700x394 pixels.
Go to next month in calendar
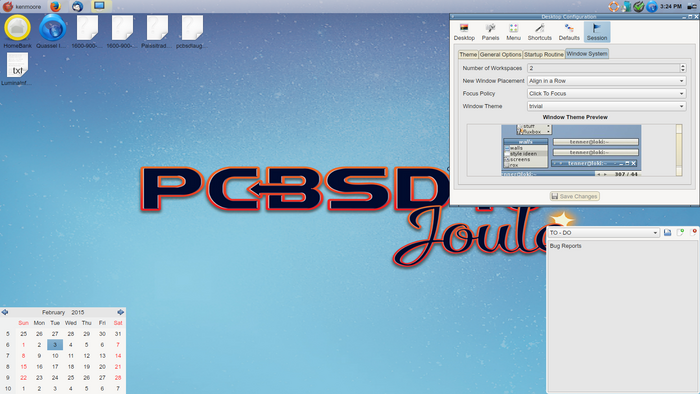click(x=121, y=312)
